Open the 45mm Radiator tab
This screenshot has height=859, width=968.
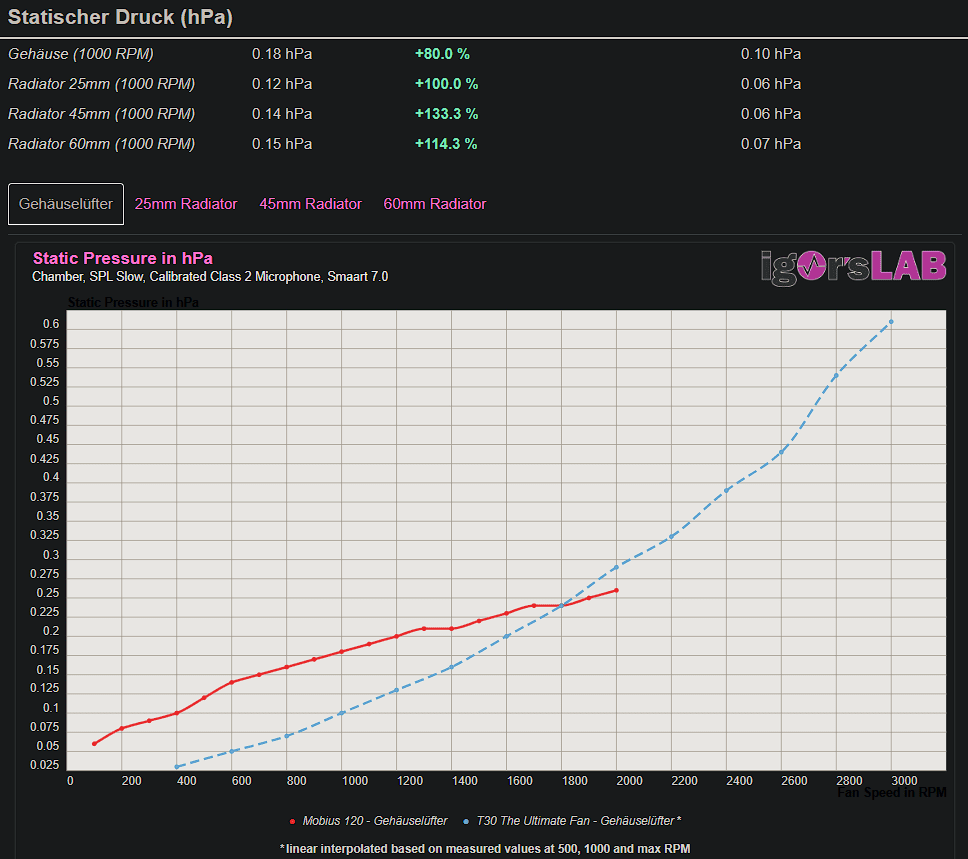311,204
